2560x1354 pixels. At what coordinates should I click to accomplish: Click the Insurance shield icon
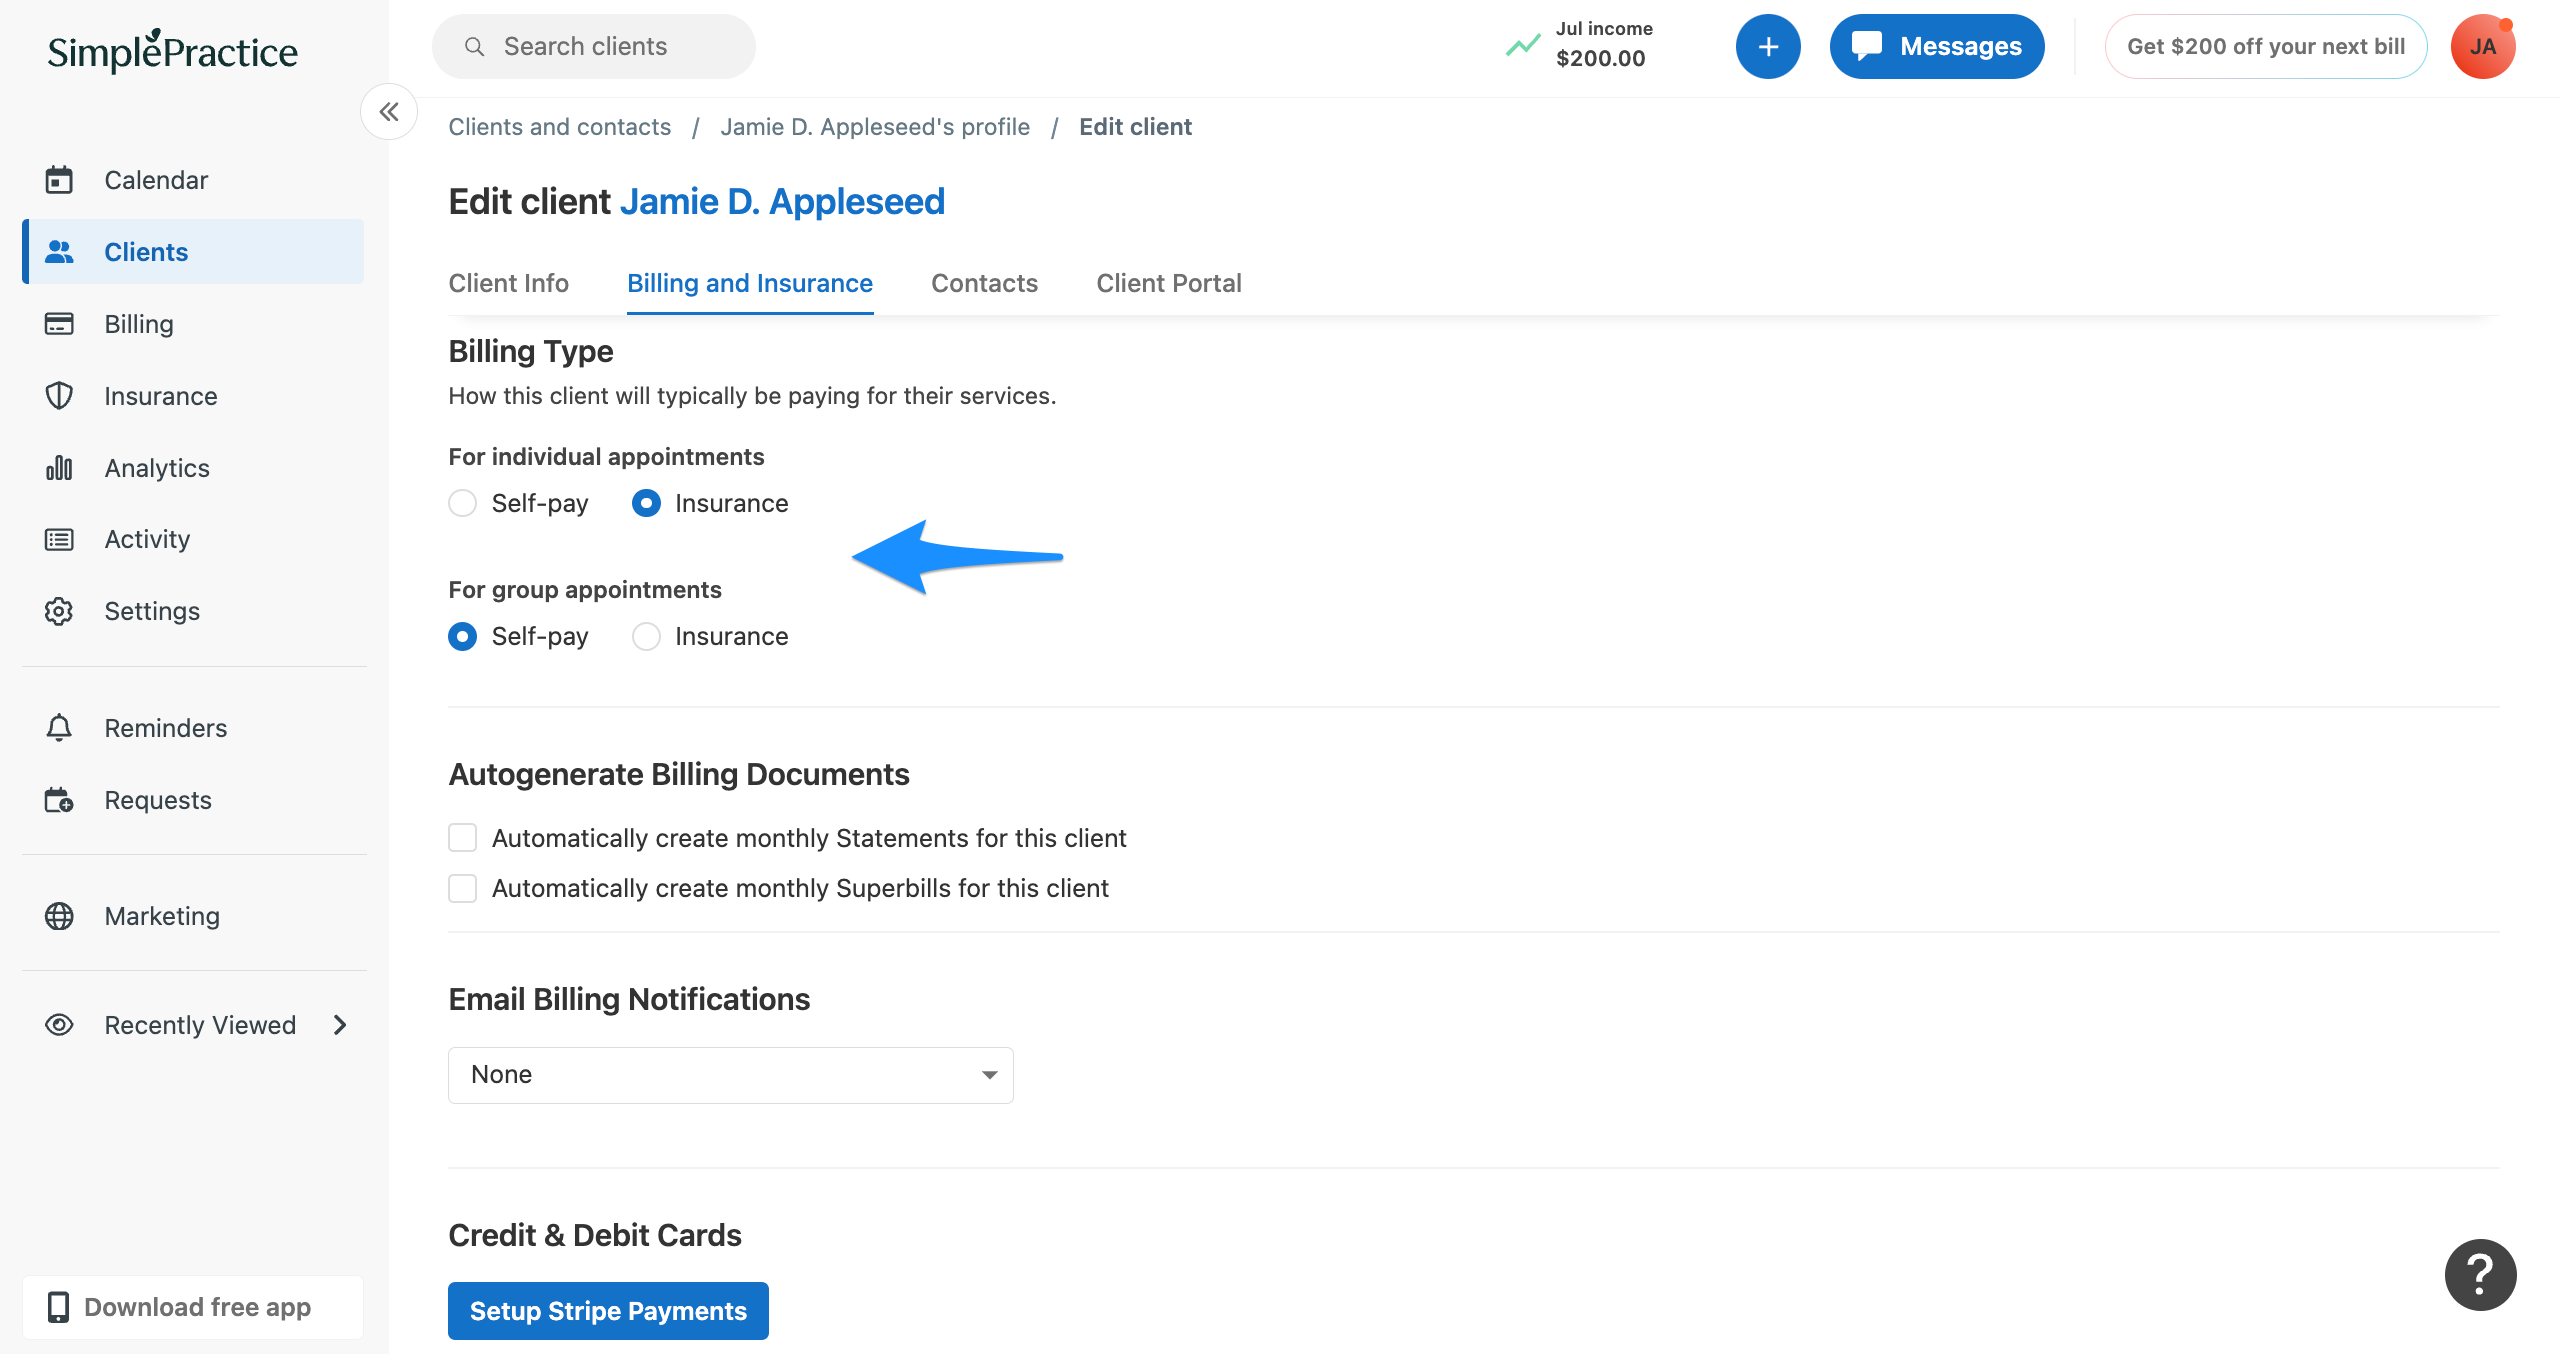tap(59, 396)
